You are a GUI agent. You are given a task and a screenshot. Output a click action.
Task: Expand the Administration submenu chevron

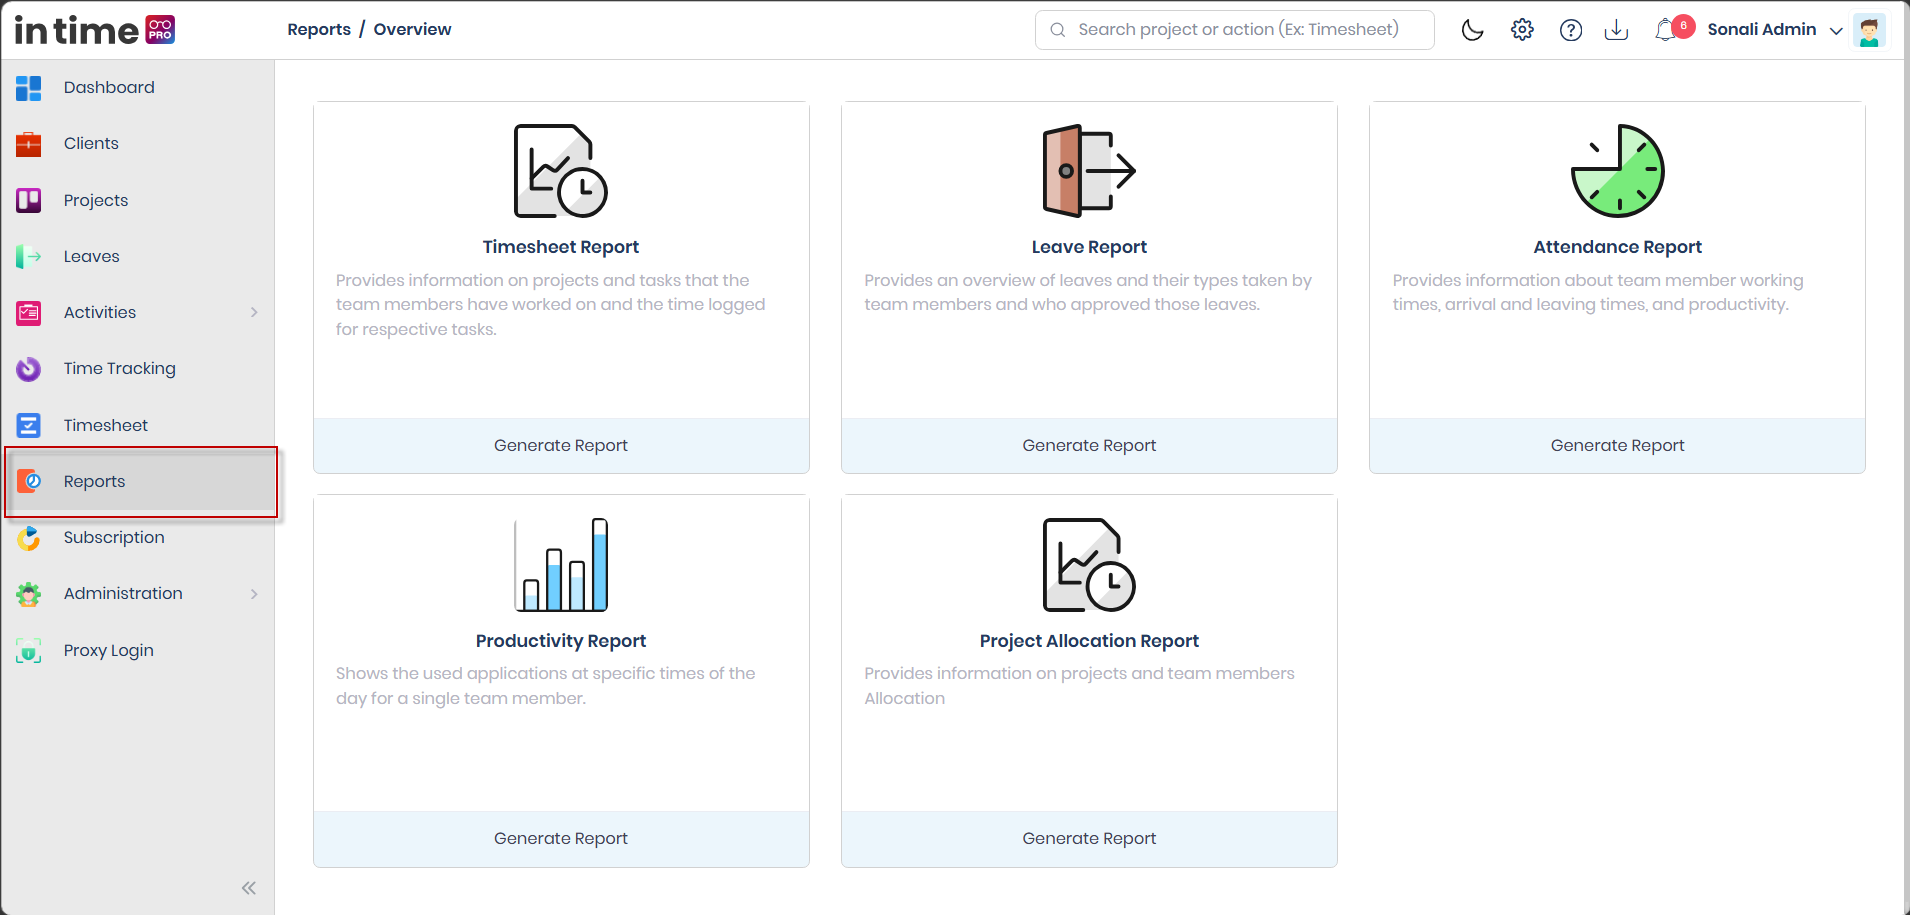(x=254, y=594)
